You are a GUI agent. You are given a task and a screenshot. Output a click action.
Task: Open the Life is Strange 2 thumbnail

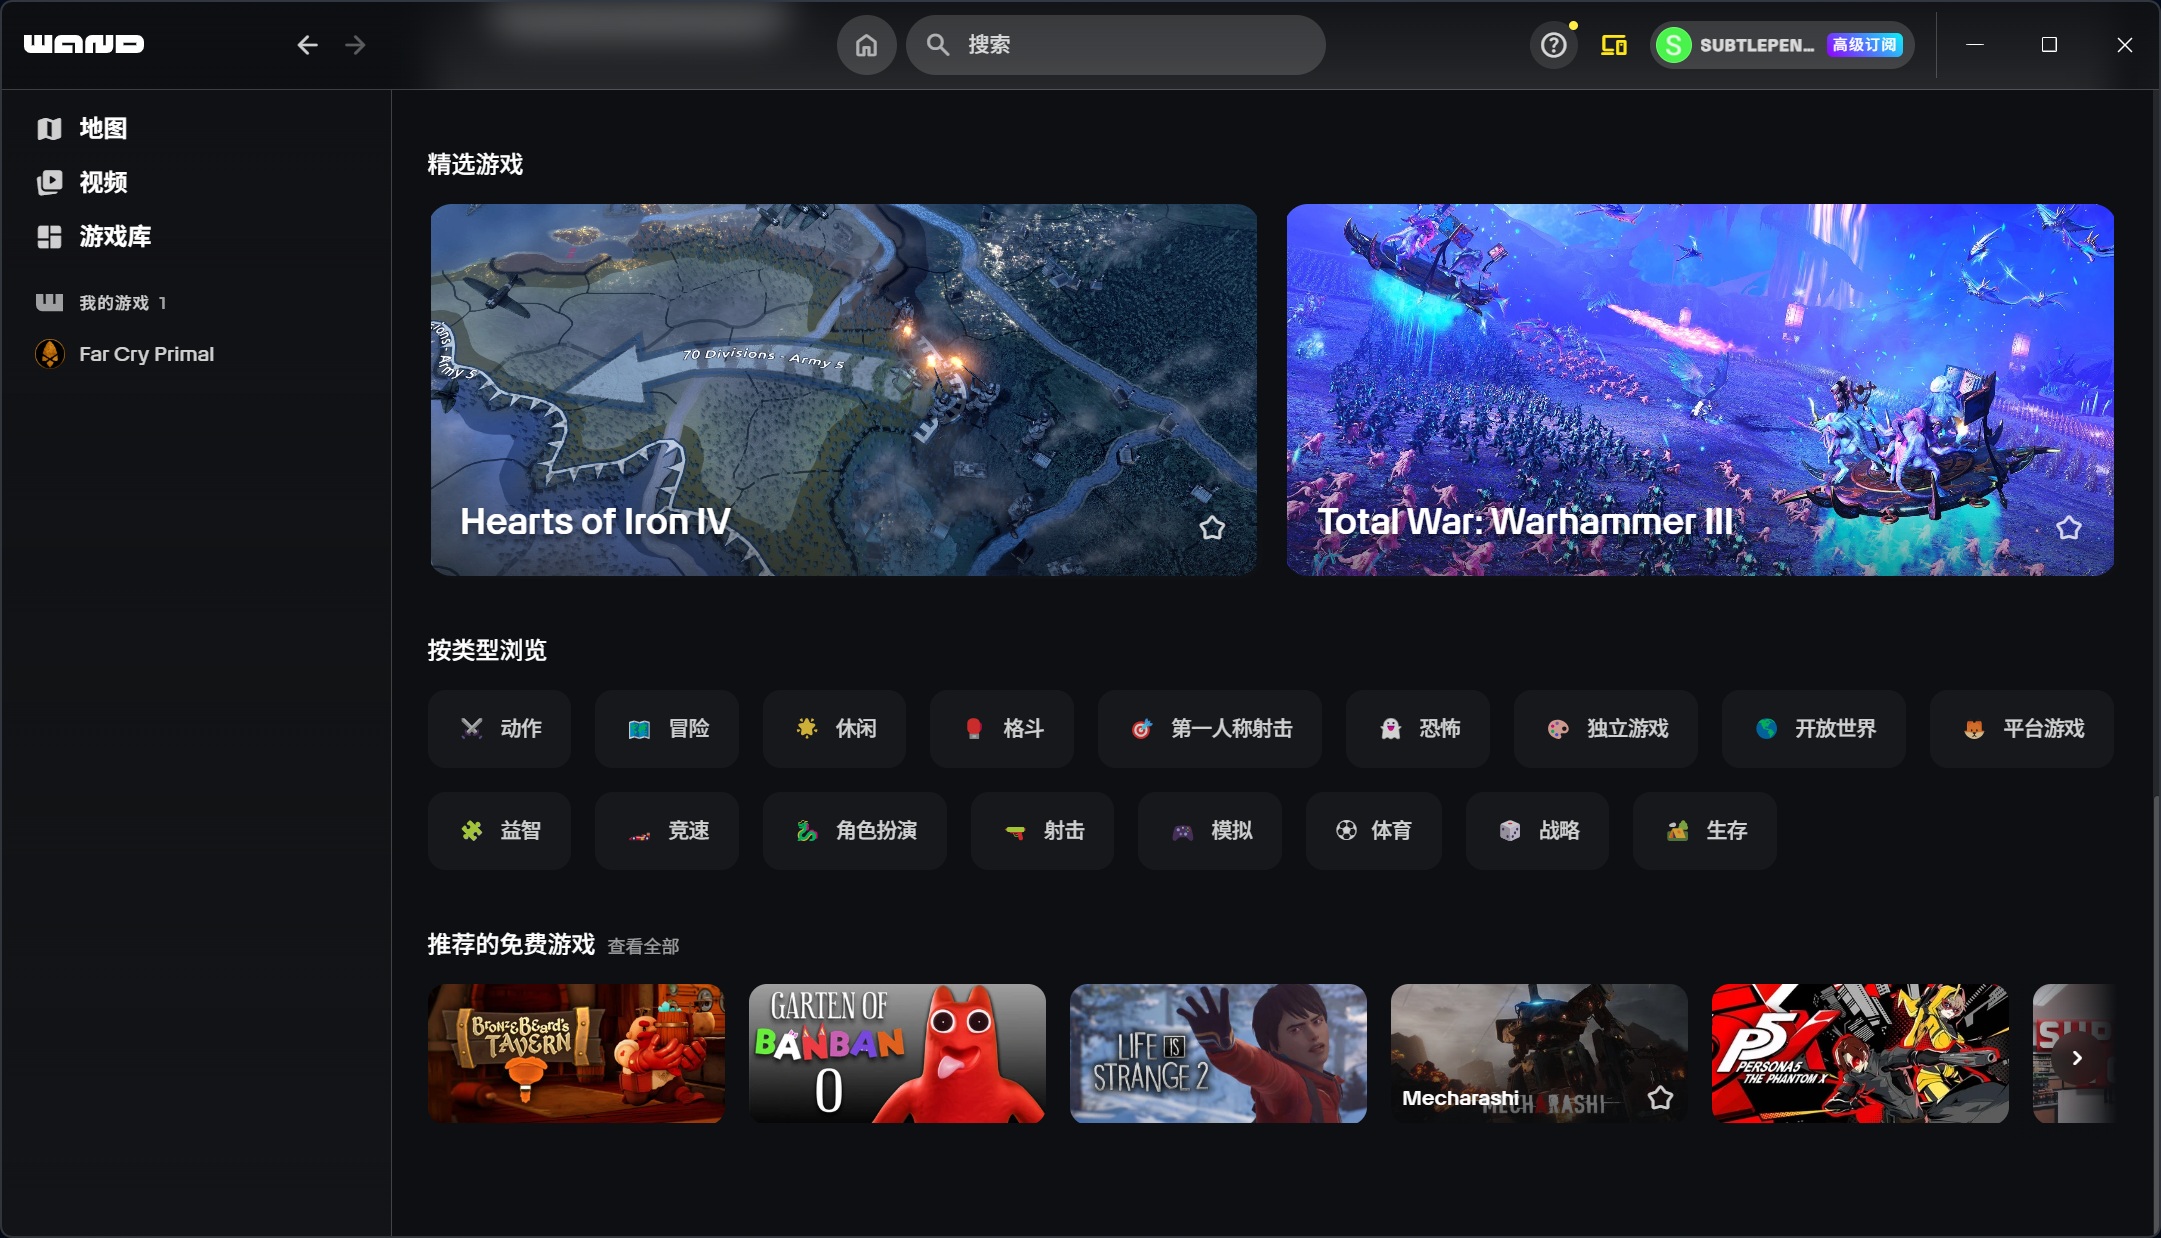coord(1218,1053)
